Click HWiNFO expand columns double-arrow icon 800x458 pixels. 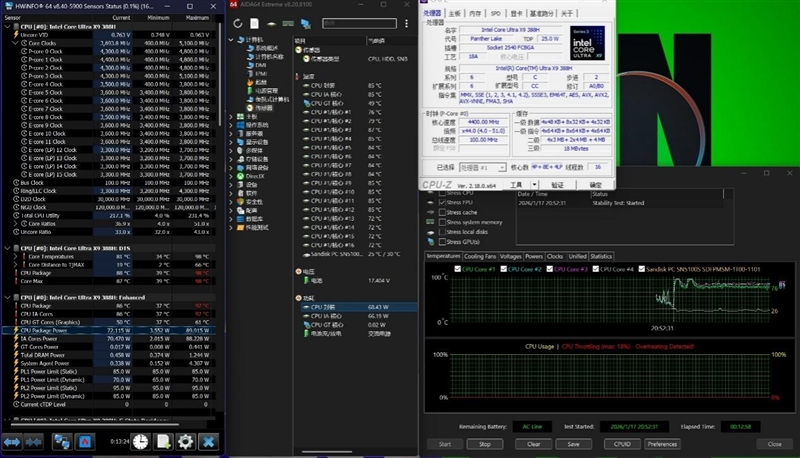14,441
